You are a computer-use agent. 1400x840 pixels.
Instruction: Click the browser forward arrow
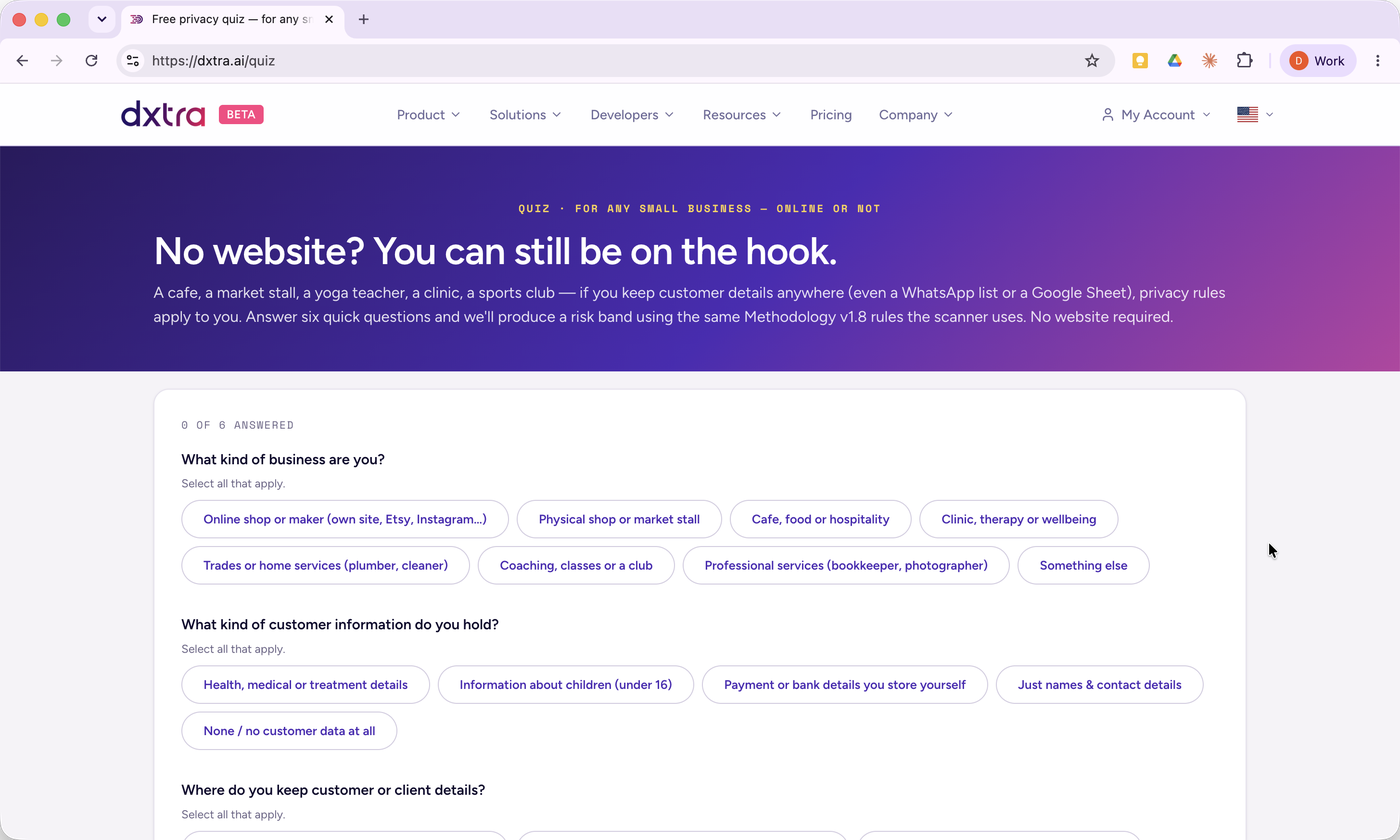[56, 61]
